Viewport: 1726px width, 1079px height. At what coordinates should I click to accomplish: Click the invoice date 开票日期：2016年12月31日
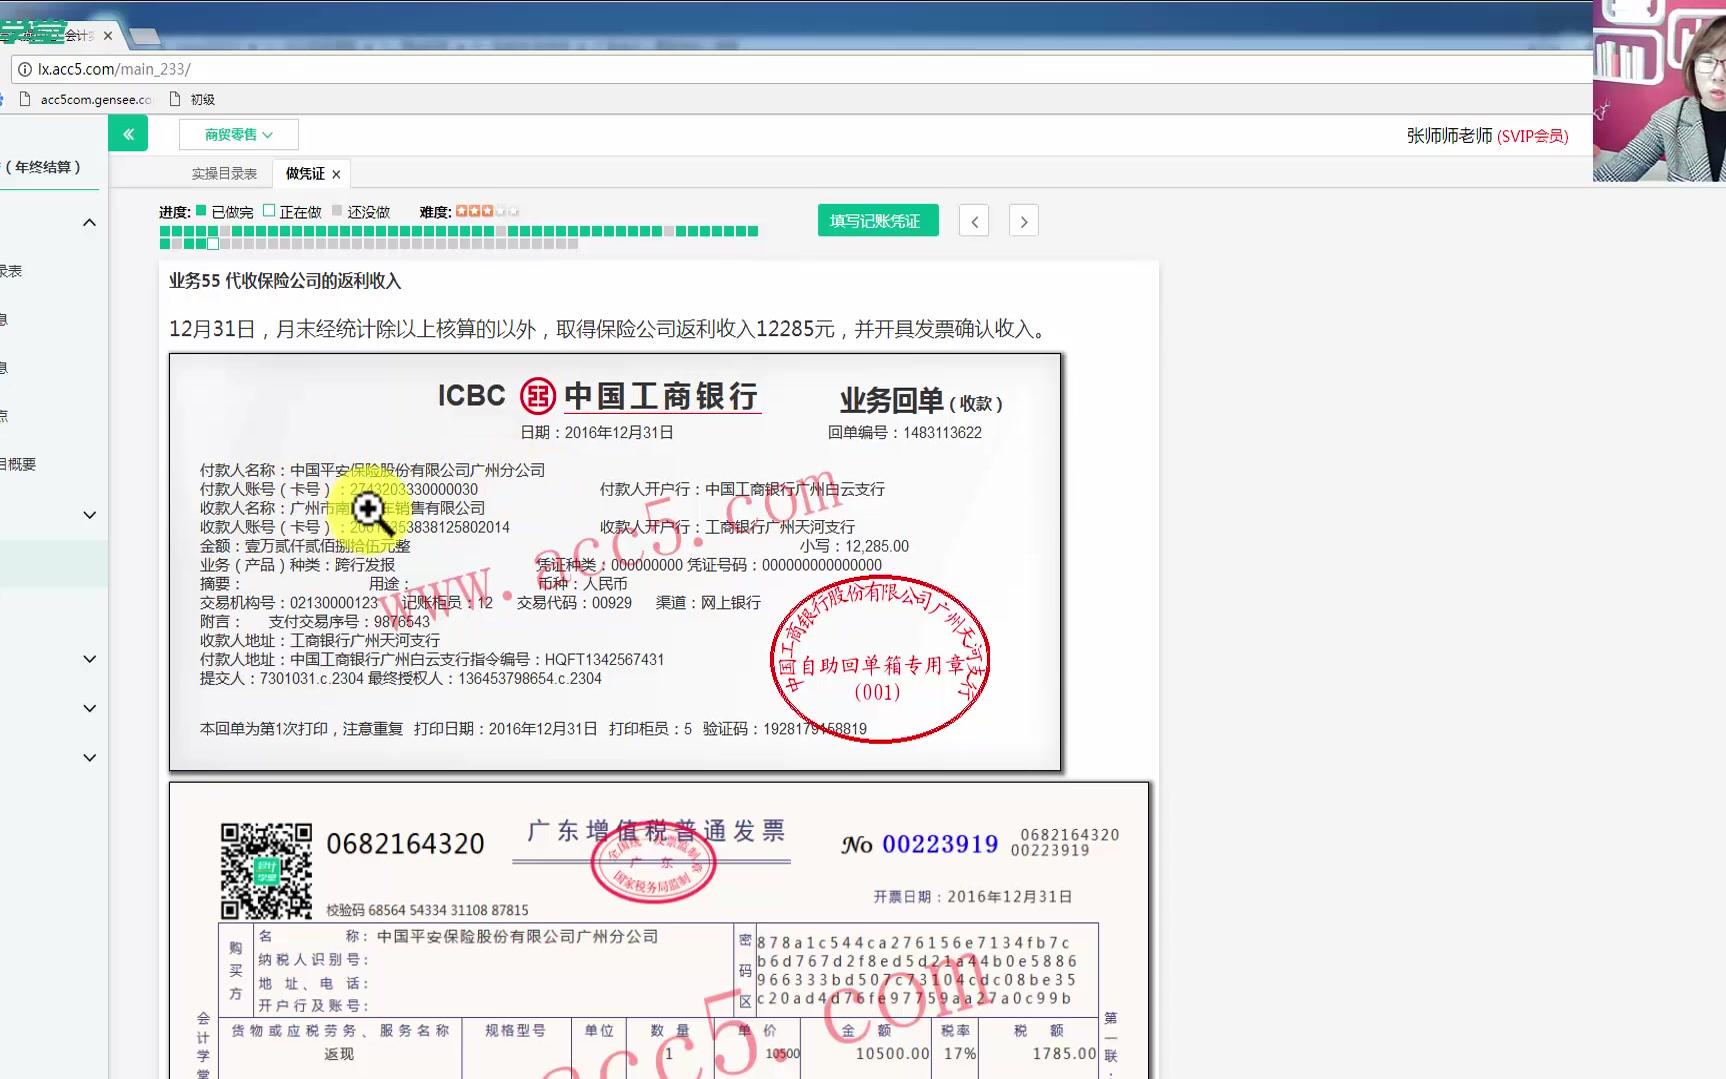[972, 897]
